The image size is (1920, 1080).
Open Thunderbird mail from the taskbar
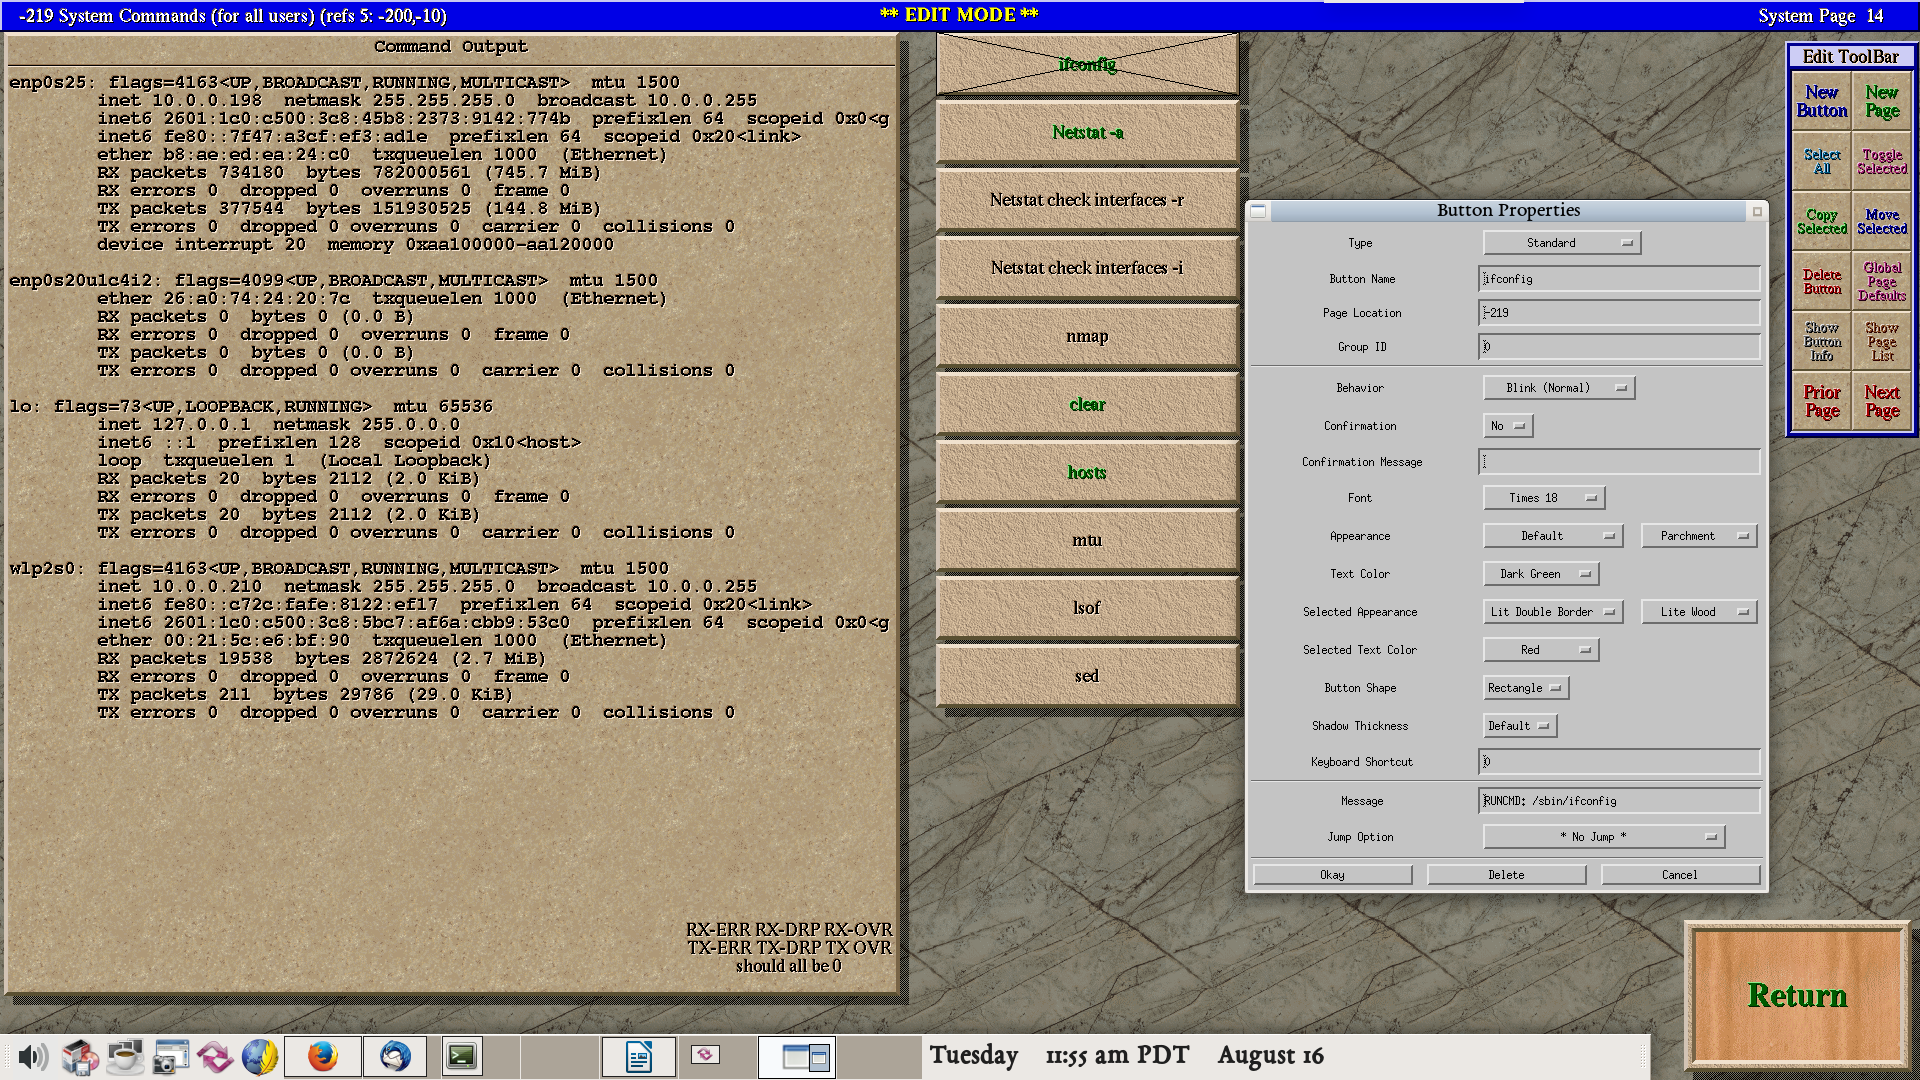[x=395, y=1057]
